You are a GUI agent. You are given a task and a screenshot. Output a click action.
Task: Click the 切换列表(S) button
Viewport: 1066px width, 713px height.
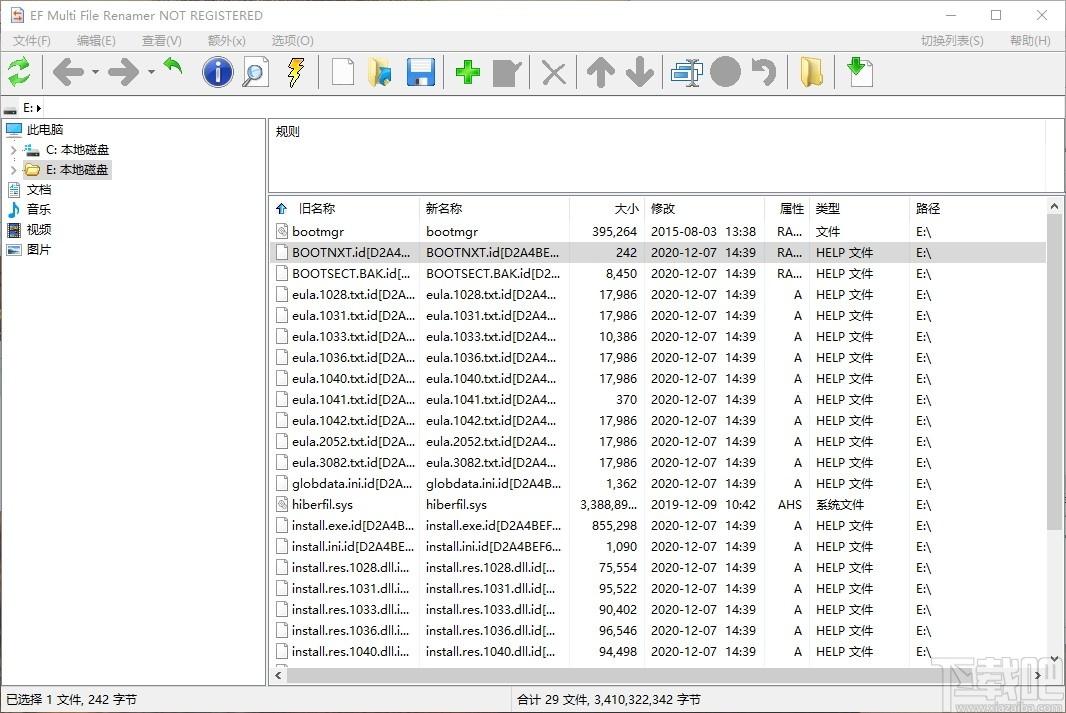point(951,41)
